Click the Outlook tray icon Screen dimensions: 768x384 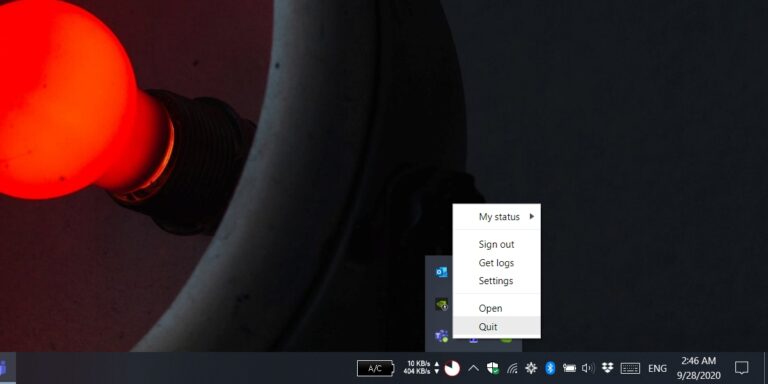442,272
